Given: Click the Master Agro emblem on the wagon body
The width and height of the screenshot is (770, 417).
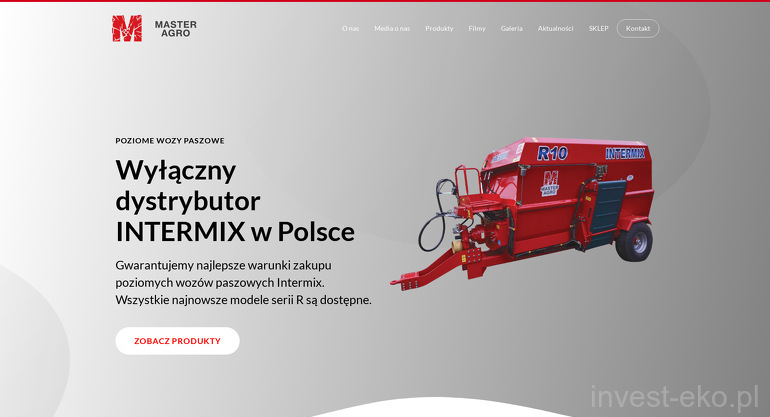Looking at the screenshot, I should click(550, 182).
